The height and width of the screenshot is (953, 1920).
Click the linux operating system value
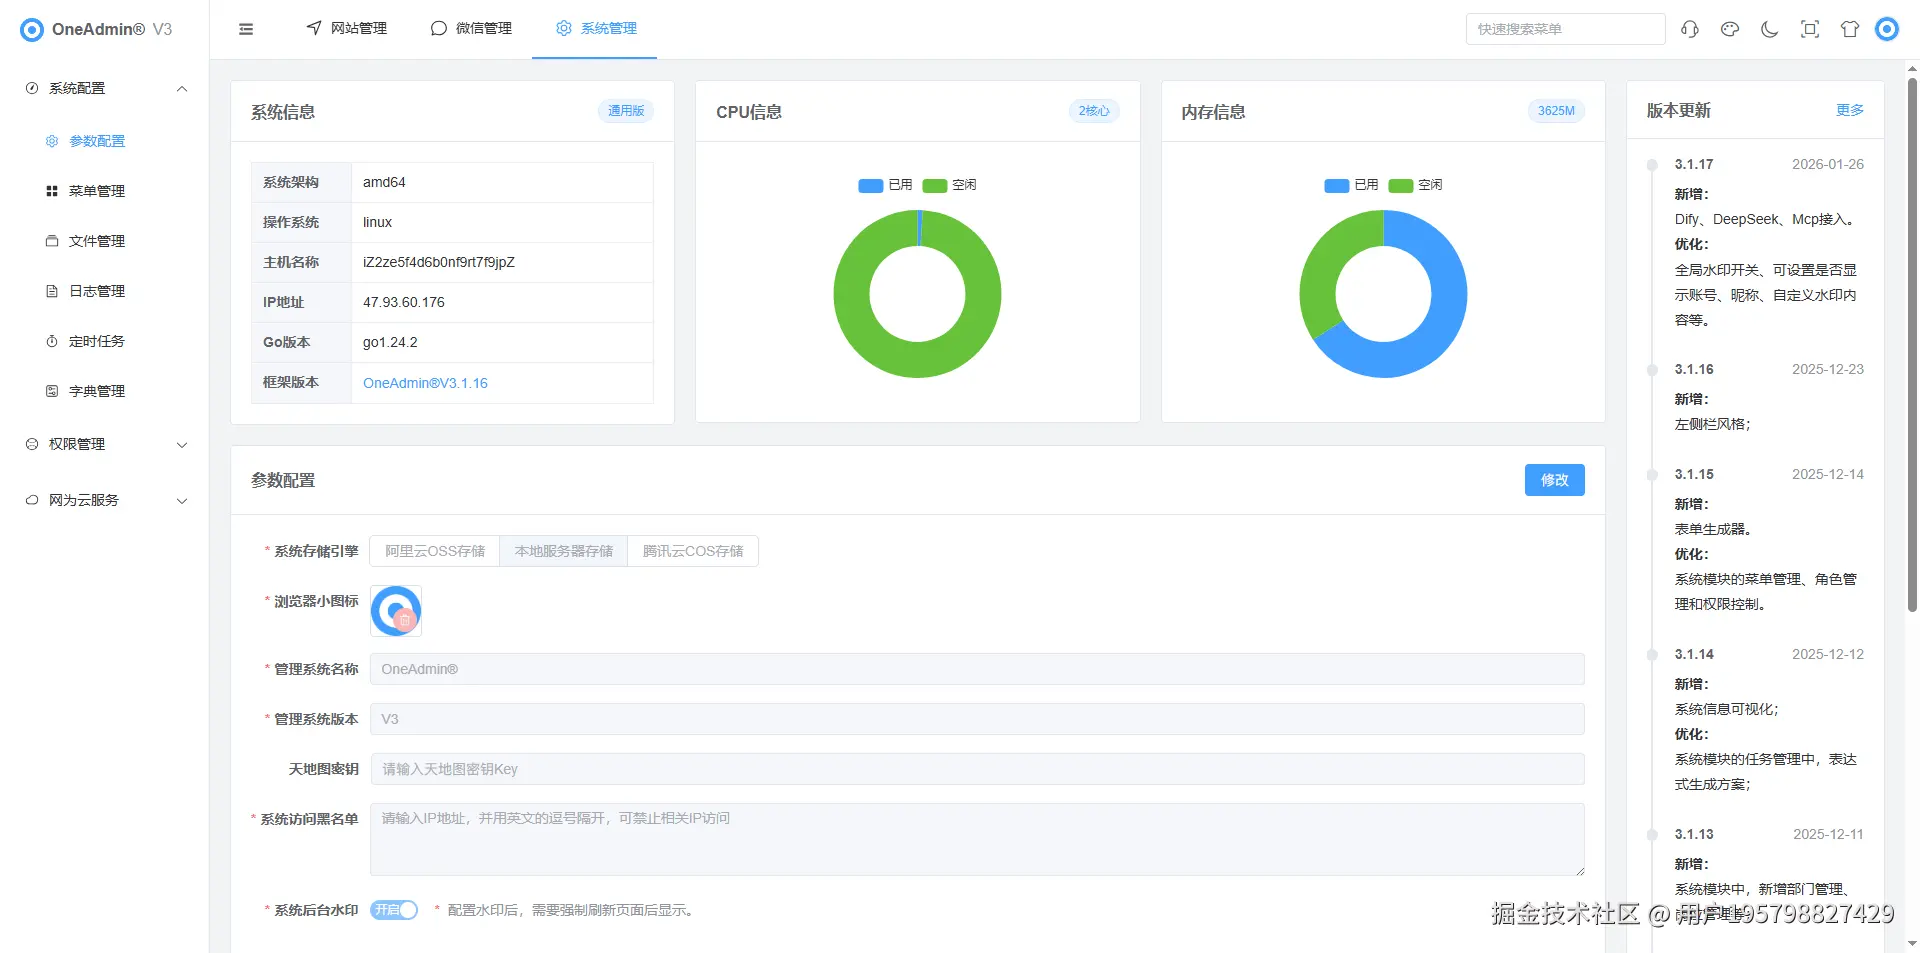[377, 222]
